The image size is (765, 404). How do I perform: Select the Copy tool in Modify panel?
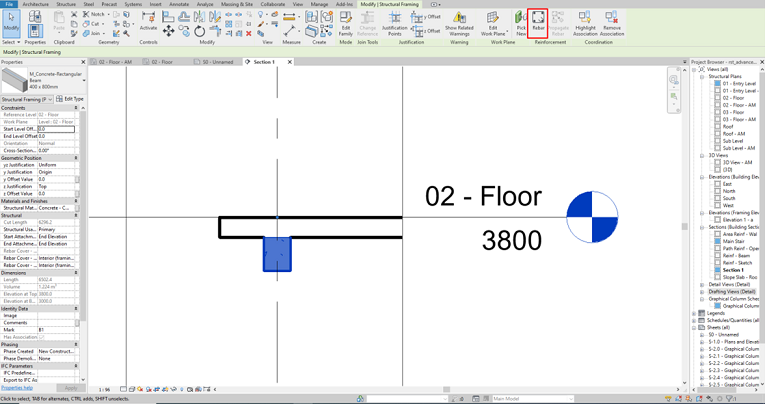coord(184,31)
